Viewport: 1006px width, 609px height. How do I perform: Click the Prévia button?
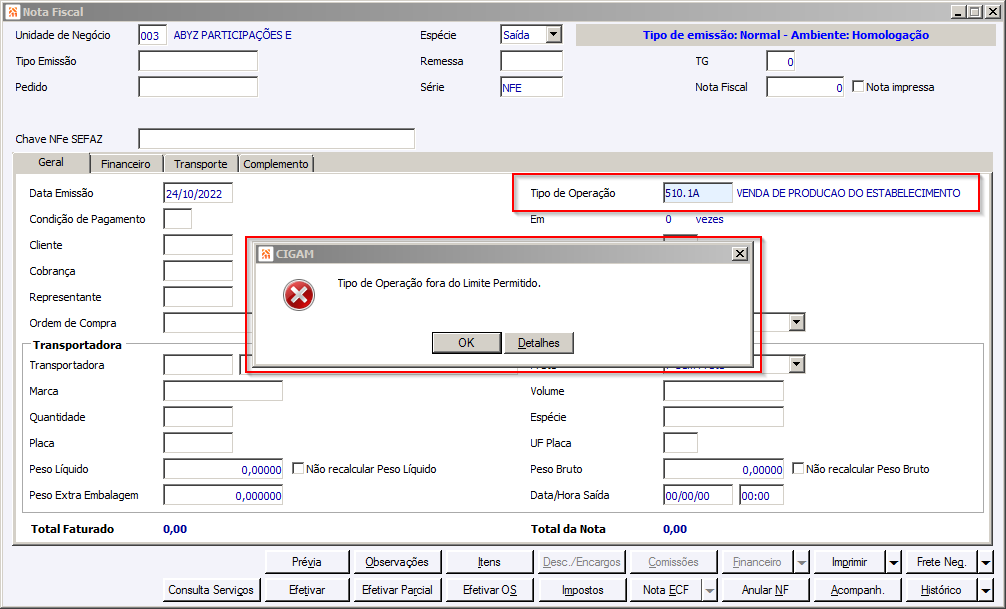(307, 562)
